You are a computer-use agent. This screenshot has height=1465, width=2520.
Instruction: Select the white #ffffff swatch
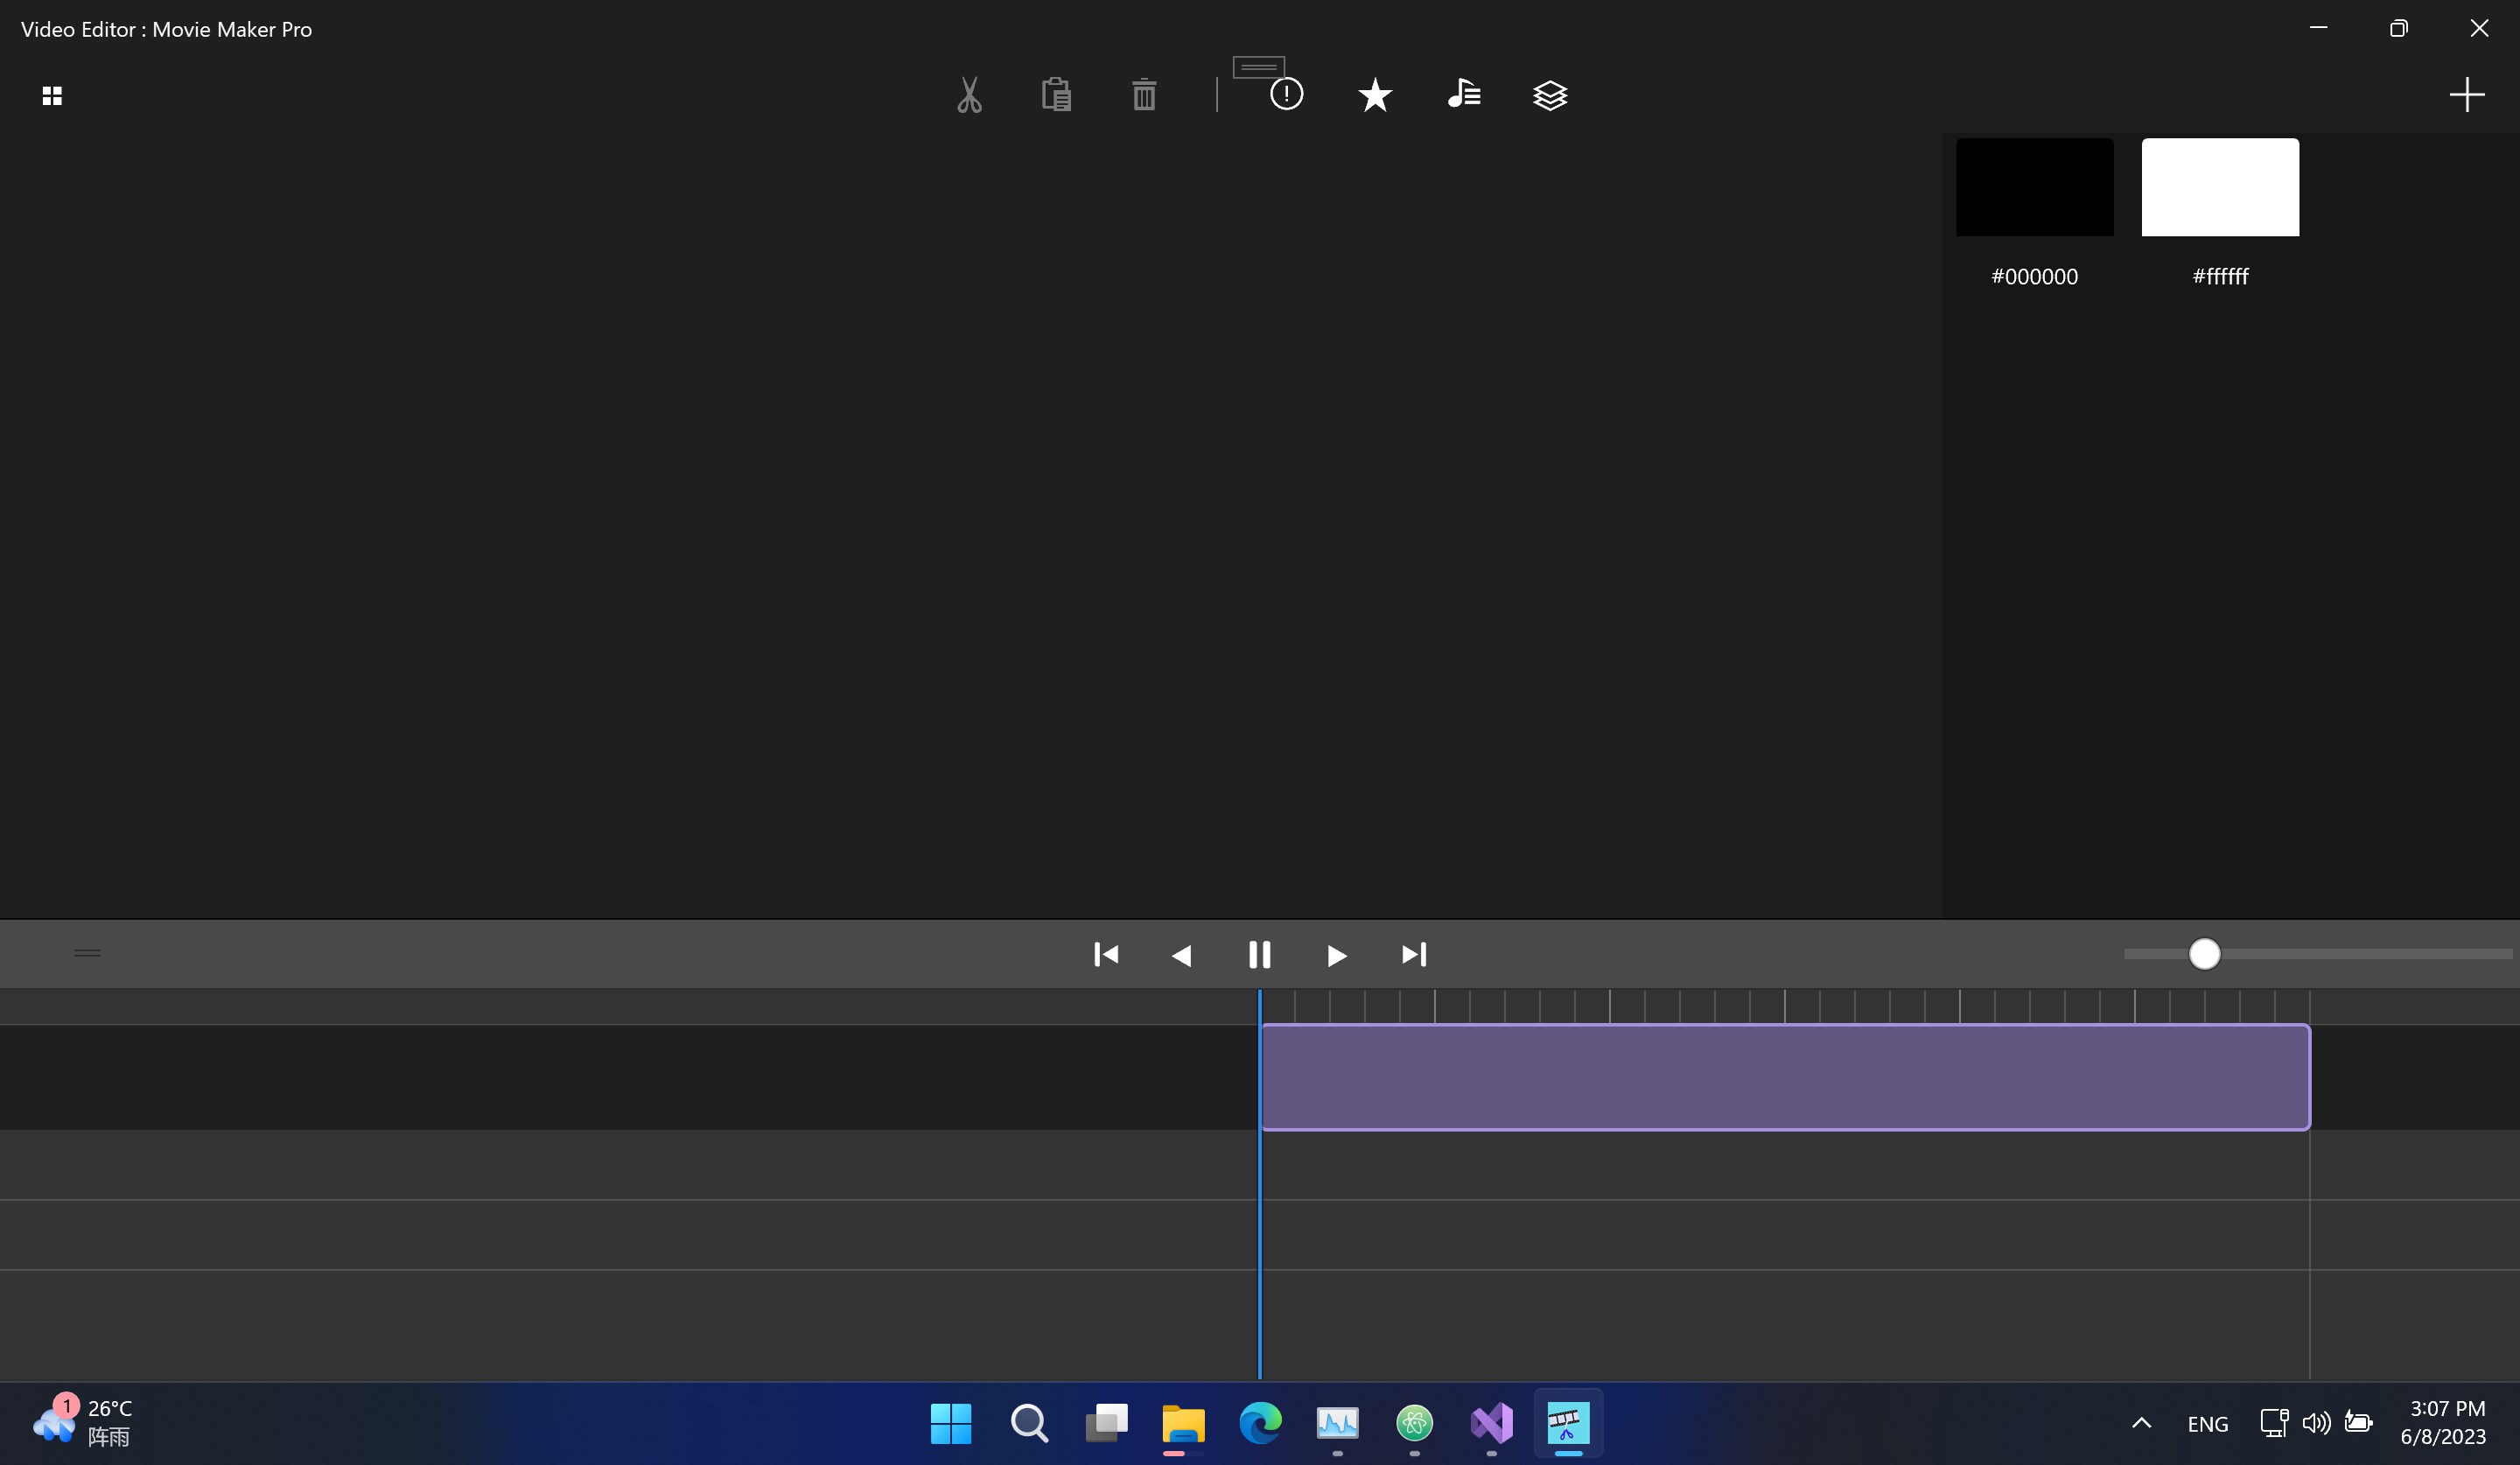click(x=2219, y=188)
